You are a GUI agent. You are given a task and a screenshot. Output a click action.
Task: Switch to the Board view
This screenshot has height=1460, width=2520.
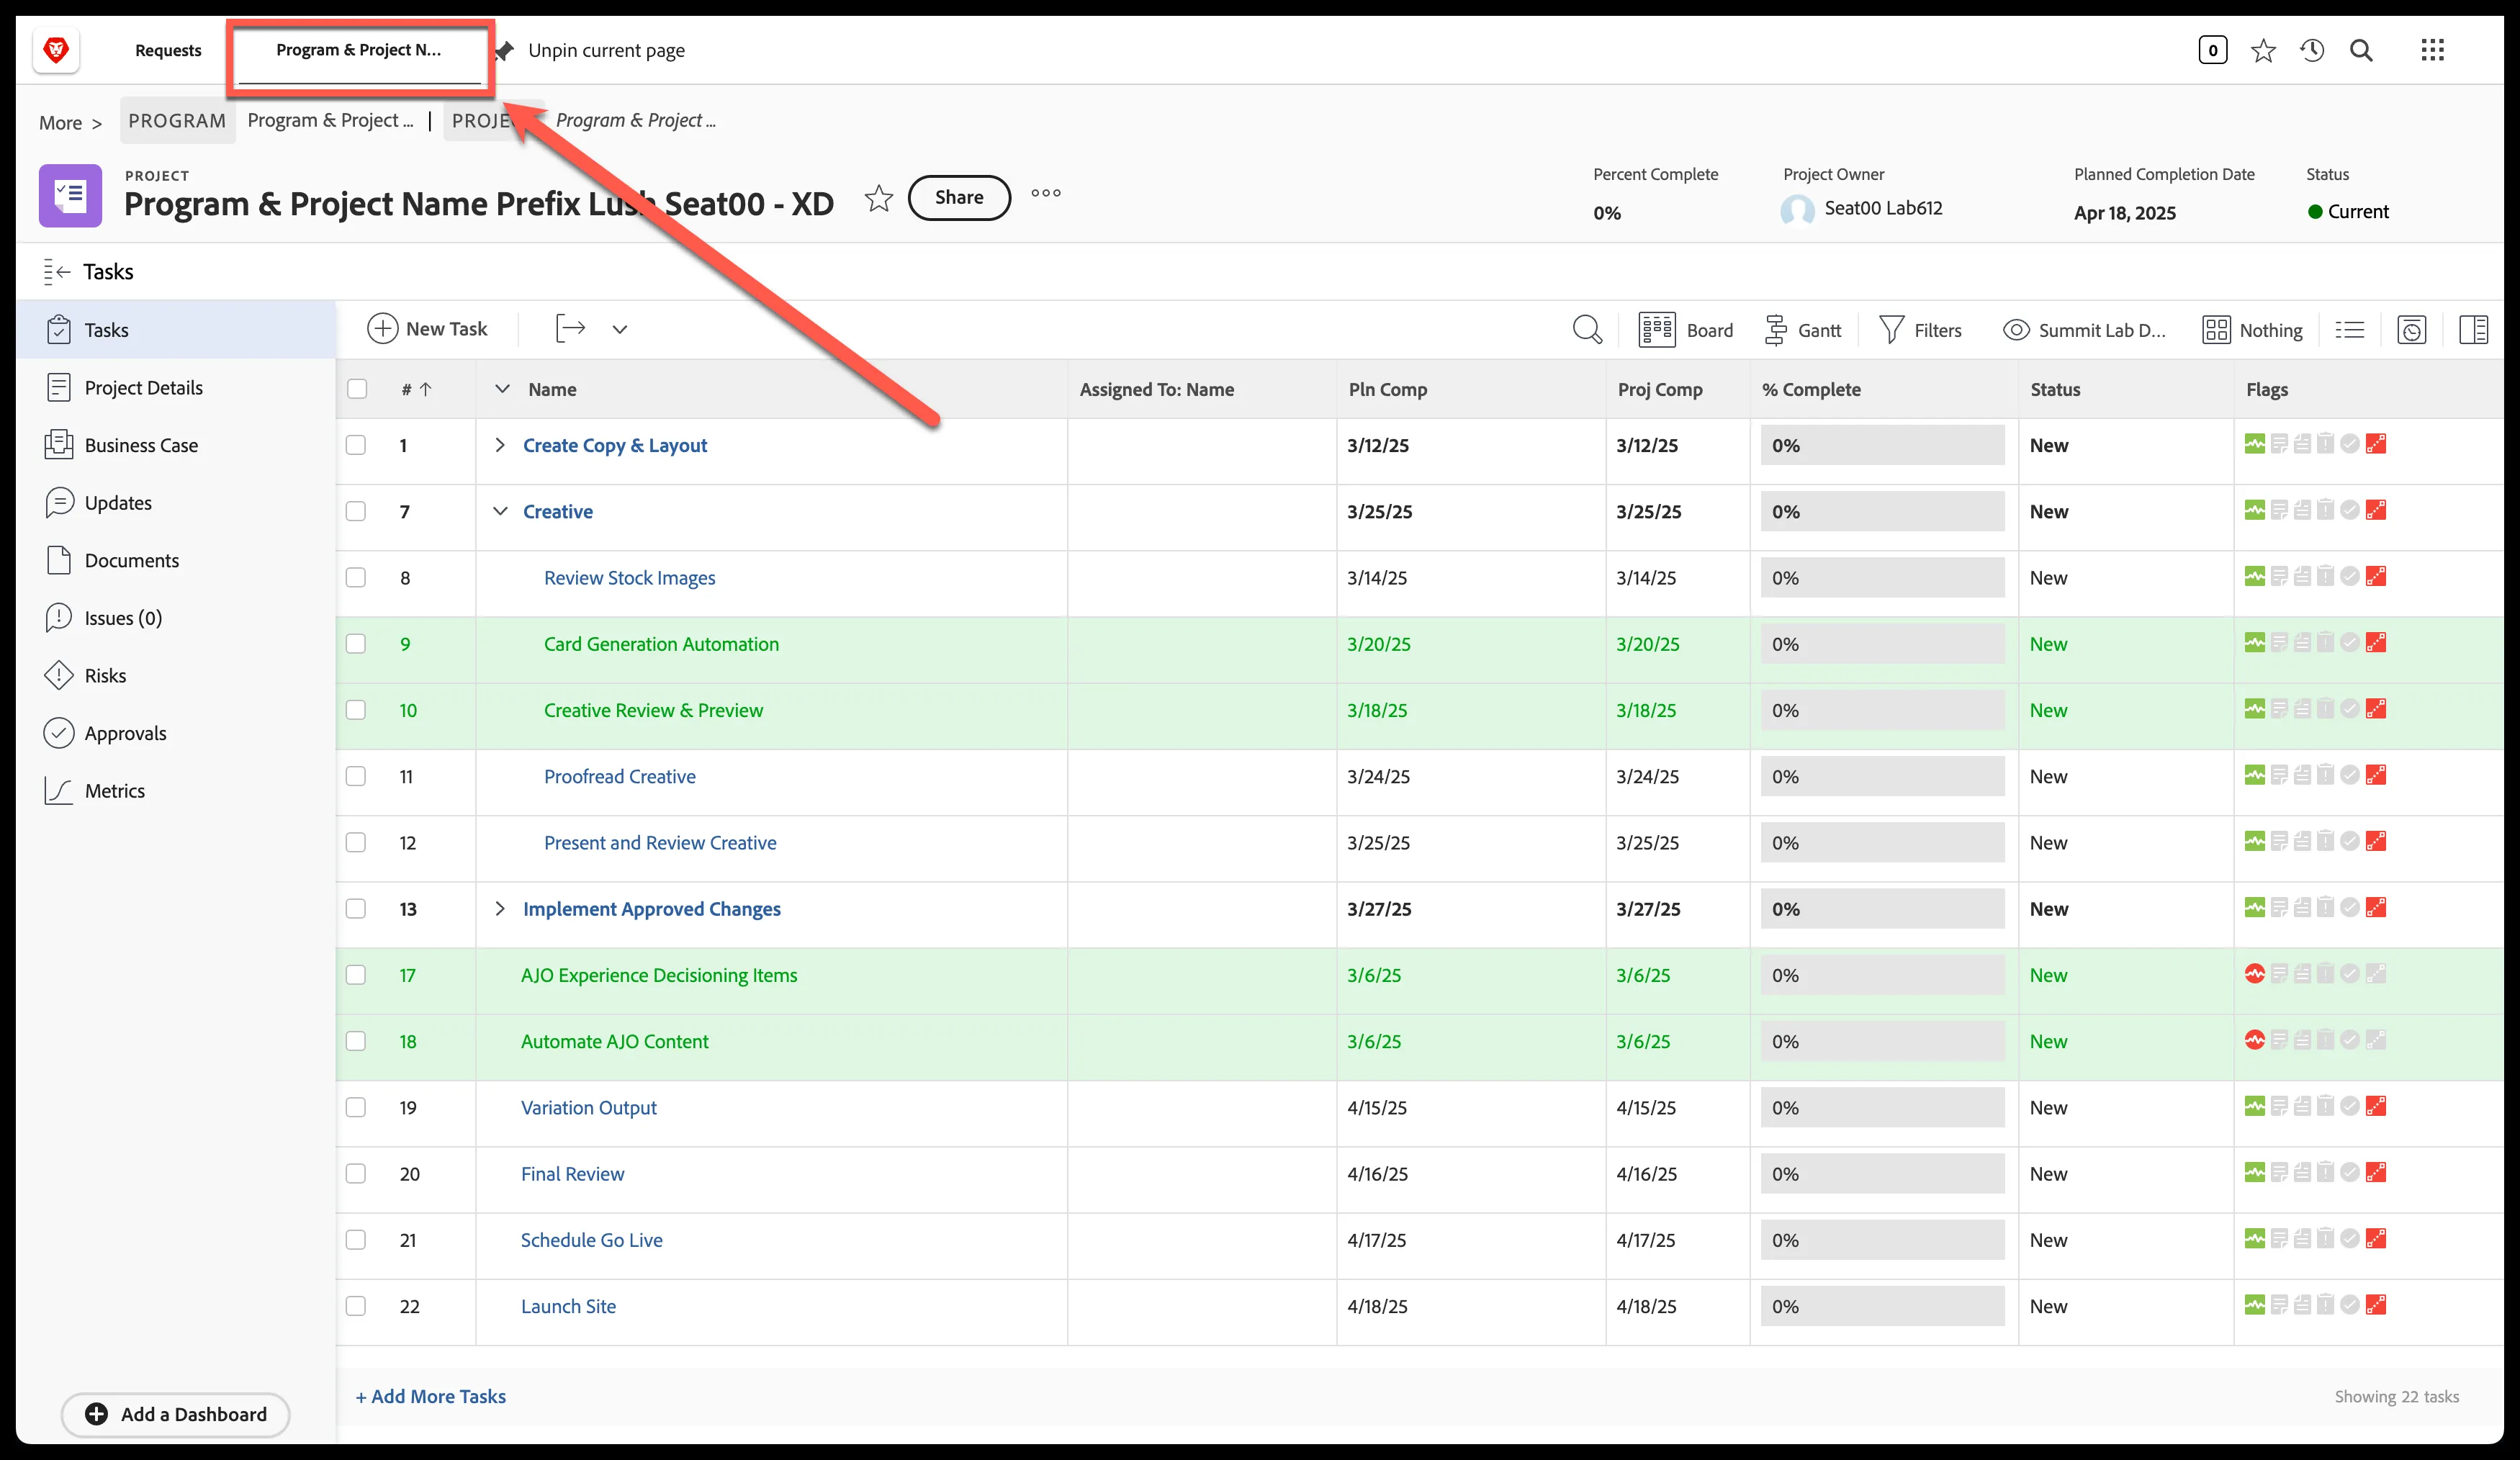coord(1686,330)
